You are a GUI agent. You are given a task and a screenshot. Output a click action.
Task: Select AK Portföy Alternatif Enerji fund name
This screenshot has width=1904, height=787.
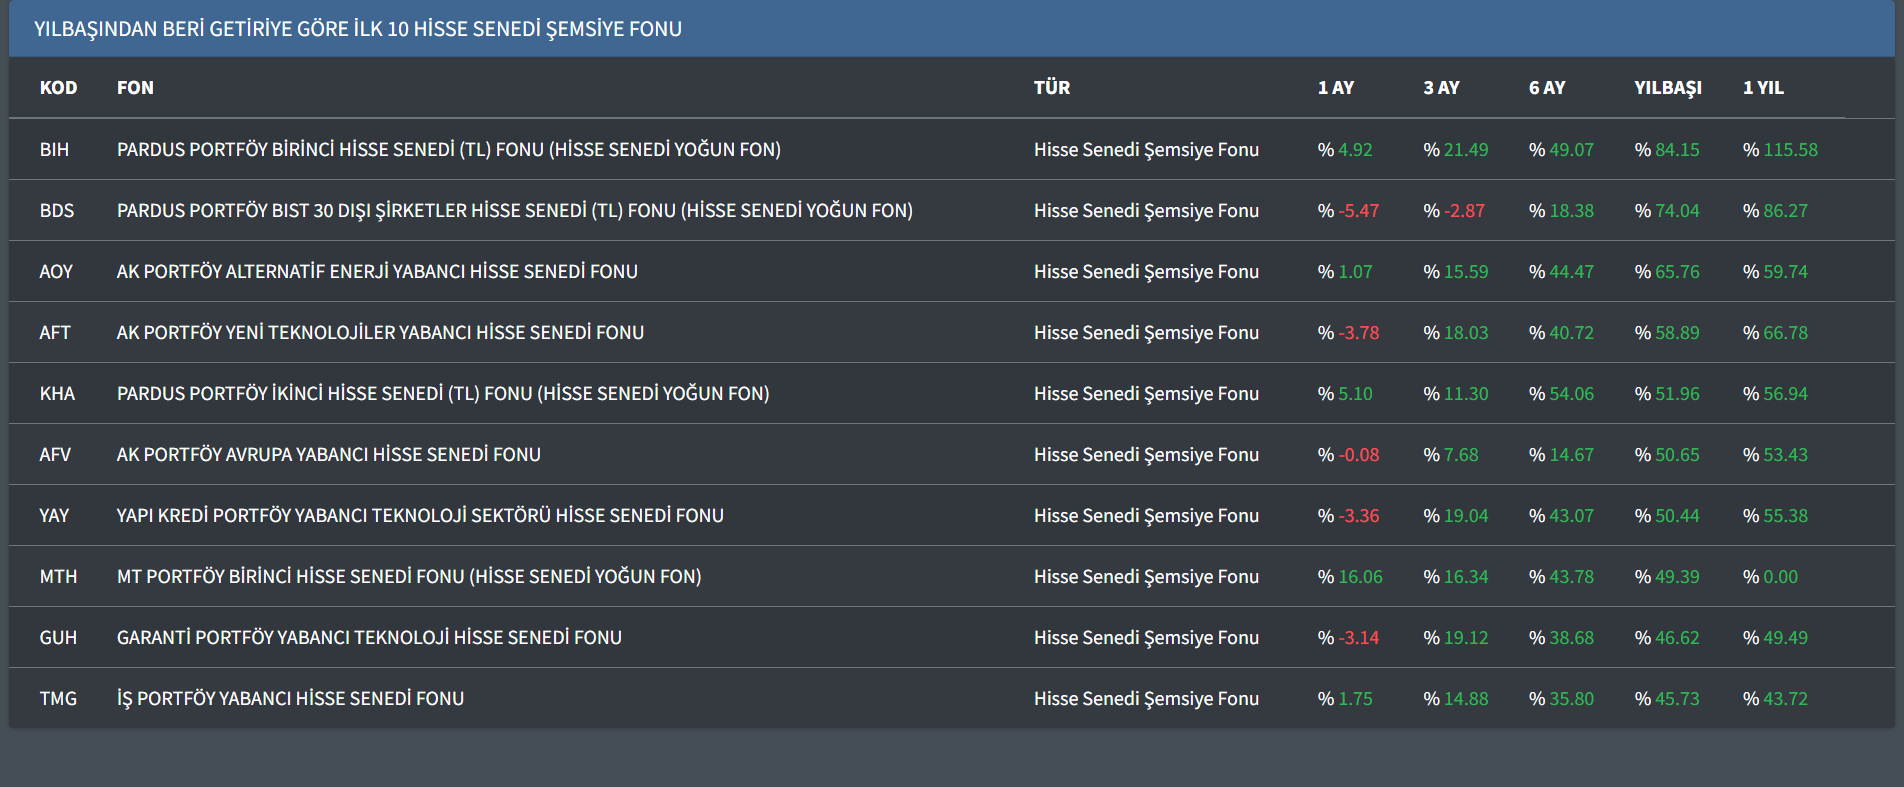377,272
